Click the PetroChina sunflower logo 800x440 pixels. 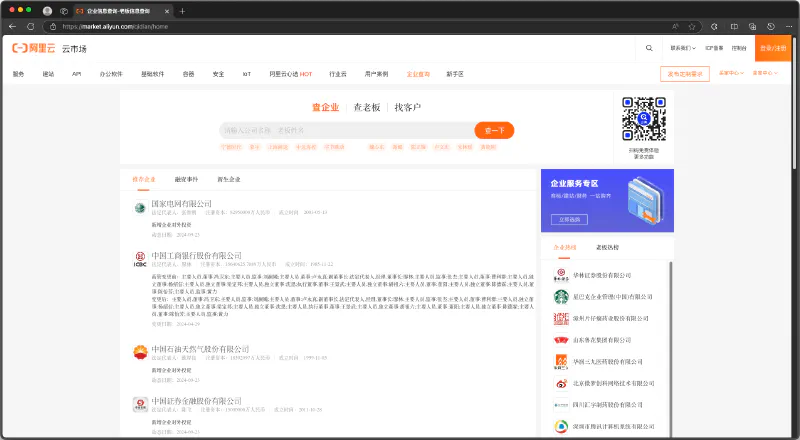coord(140,352)
